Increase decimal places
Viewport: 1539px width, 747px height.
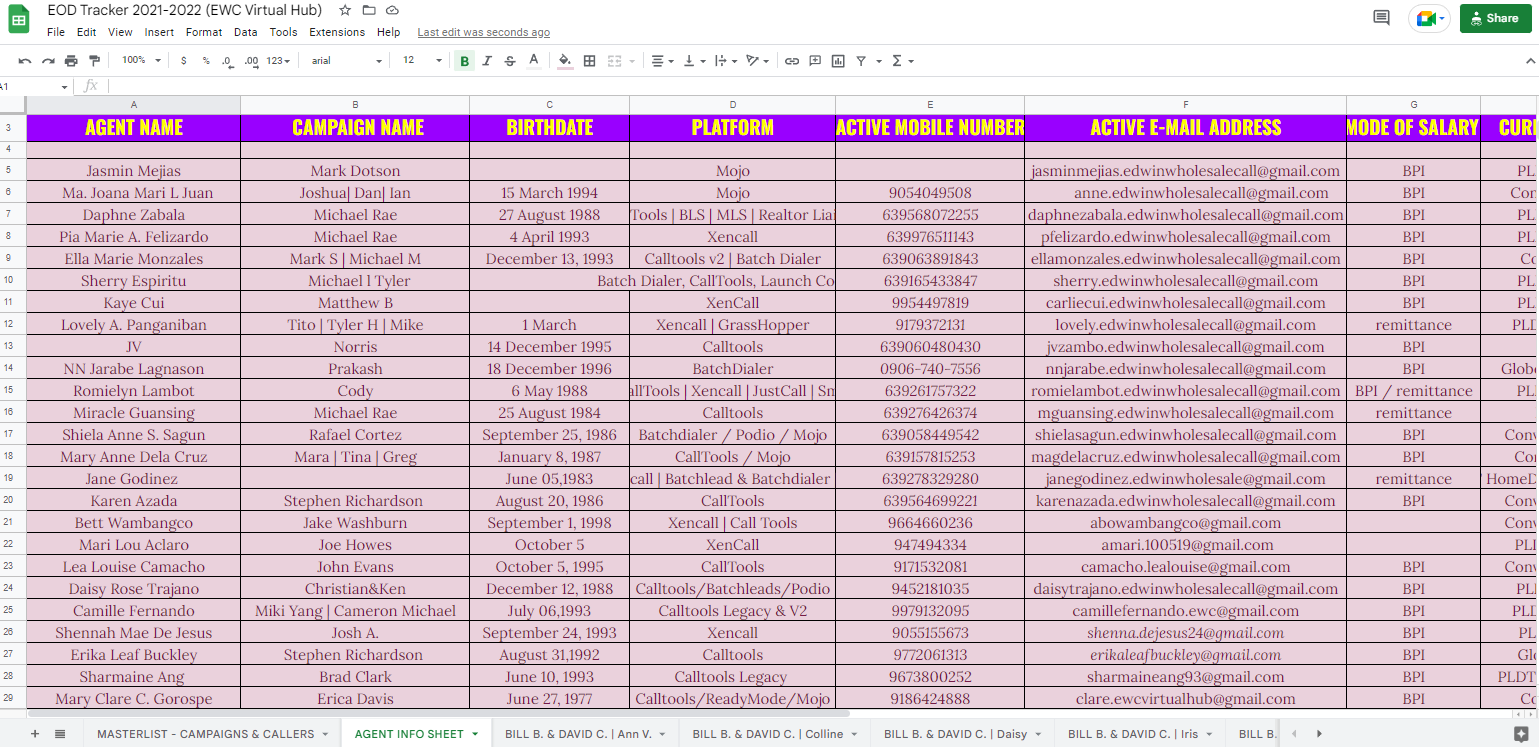[x=251, y=61]
